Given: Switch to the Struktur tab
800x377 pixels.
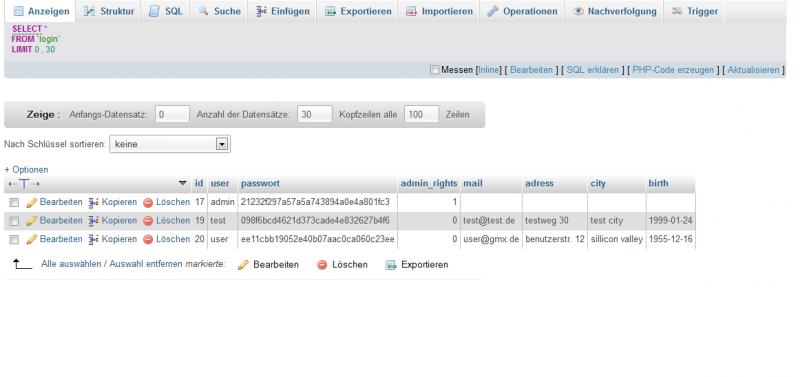Looking at the screenshot, I should pyautogui.click(x=109, y=11).
